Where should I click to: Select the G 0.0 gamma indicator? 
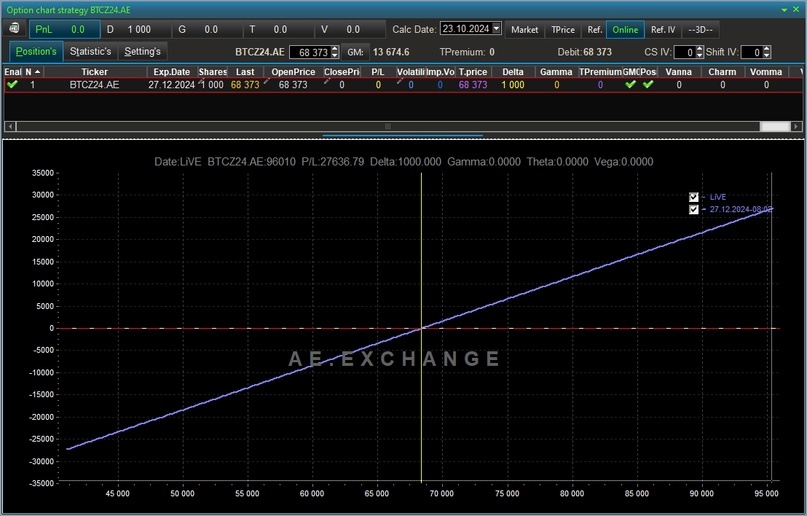(206, 30)
